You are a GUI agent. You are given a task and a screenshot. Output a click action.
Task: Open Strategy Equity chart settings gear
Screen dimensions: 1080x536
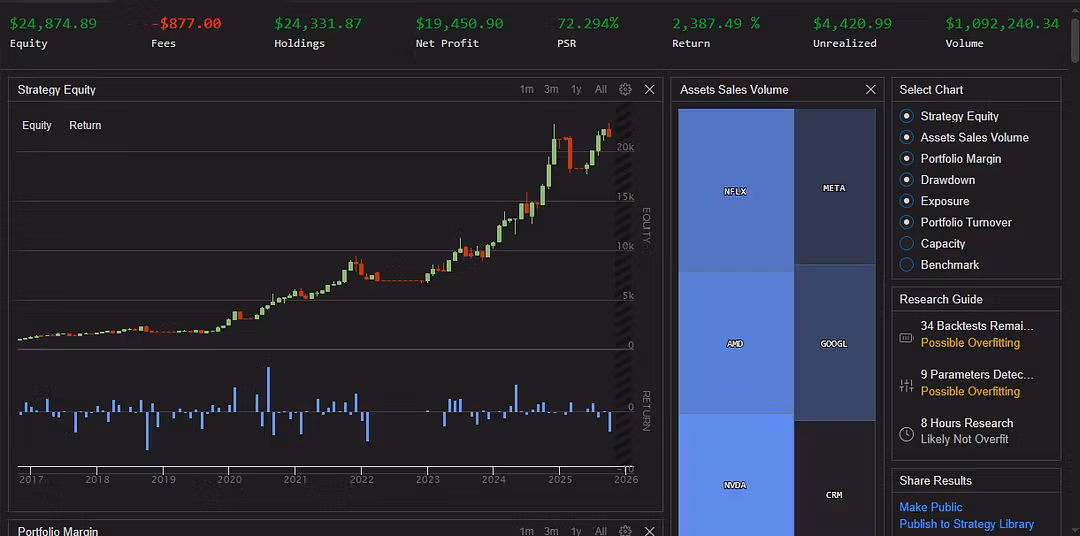625,89
